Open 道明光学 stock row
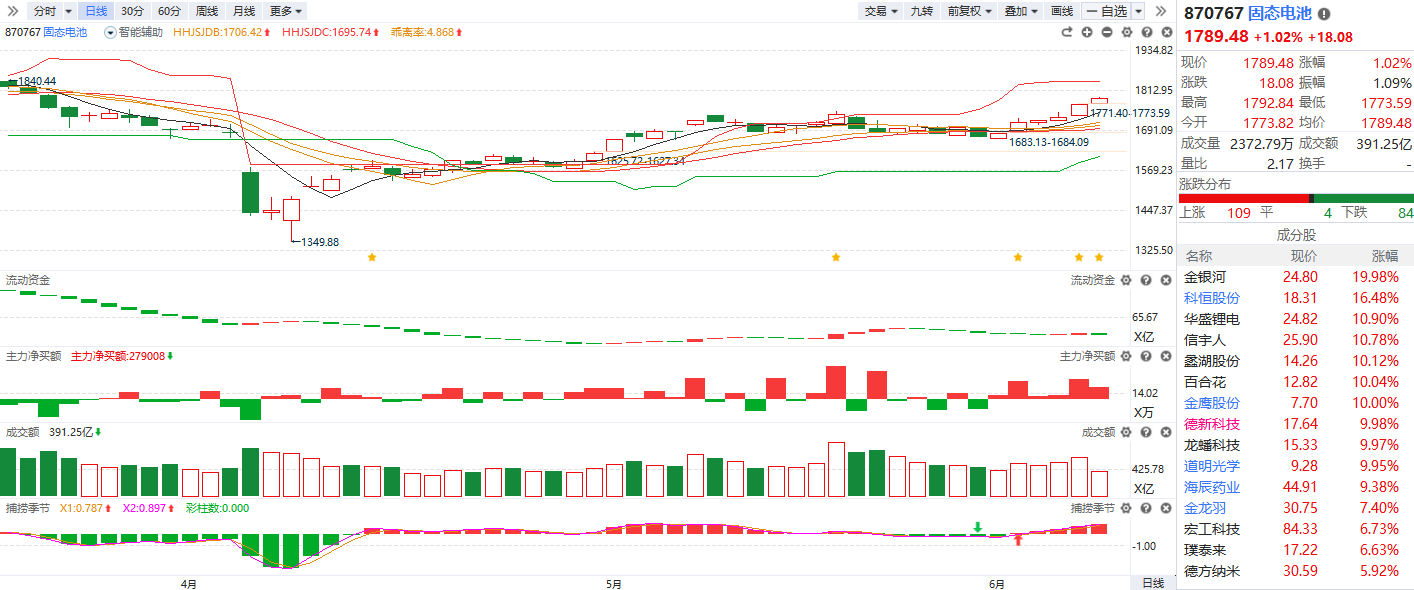 pos(1295,466)
